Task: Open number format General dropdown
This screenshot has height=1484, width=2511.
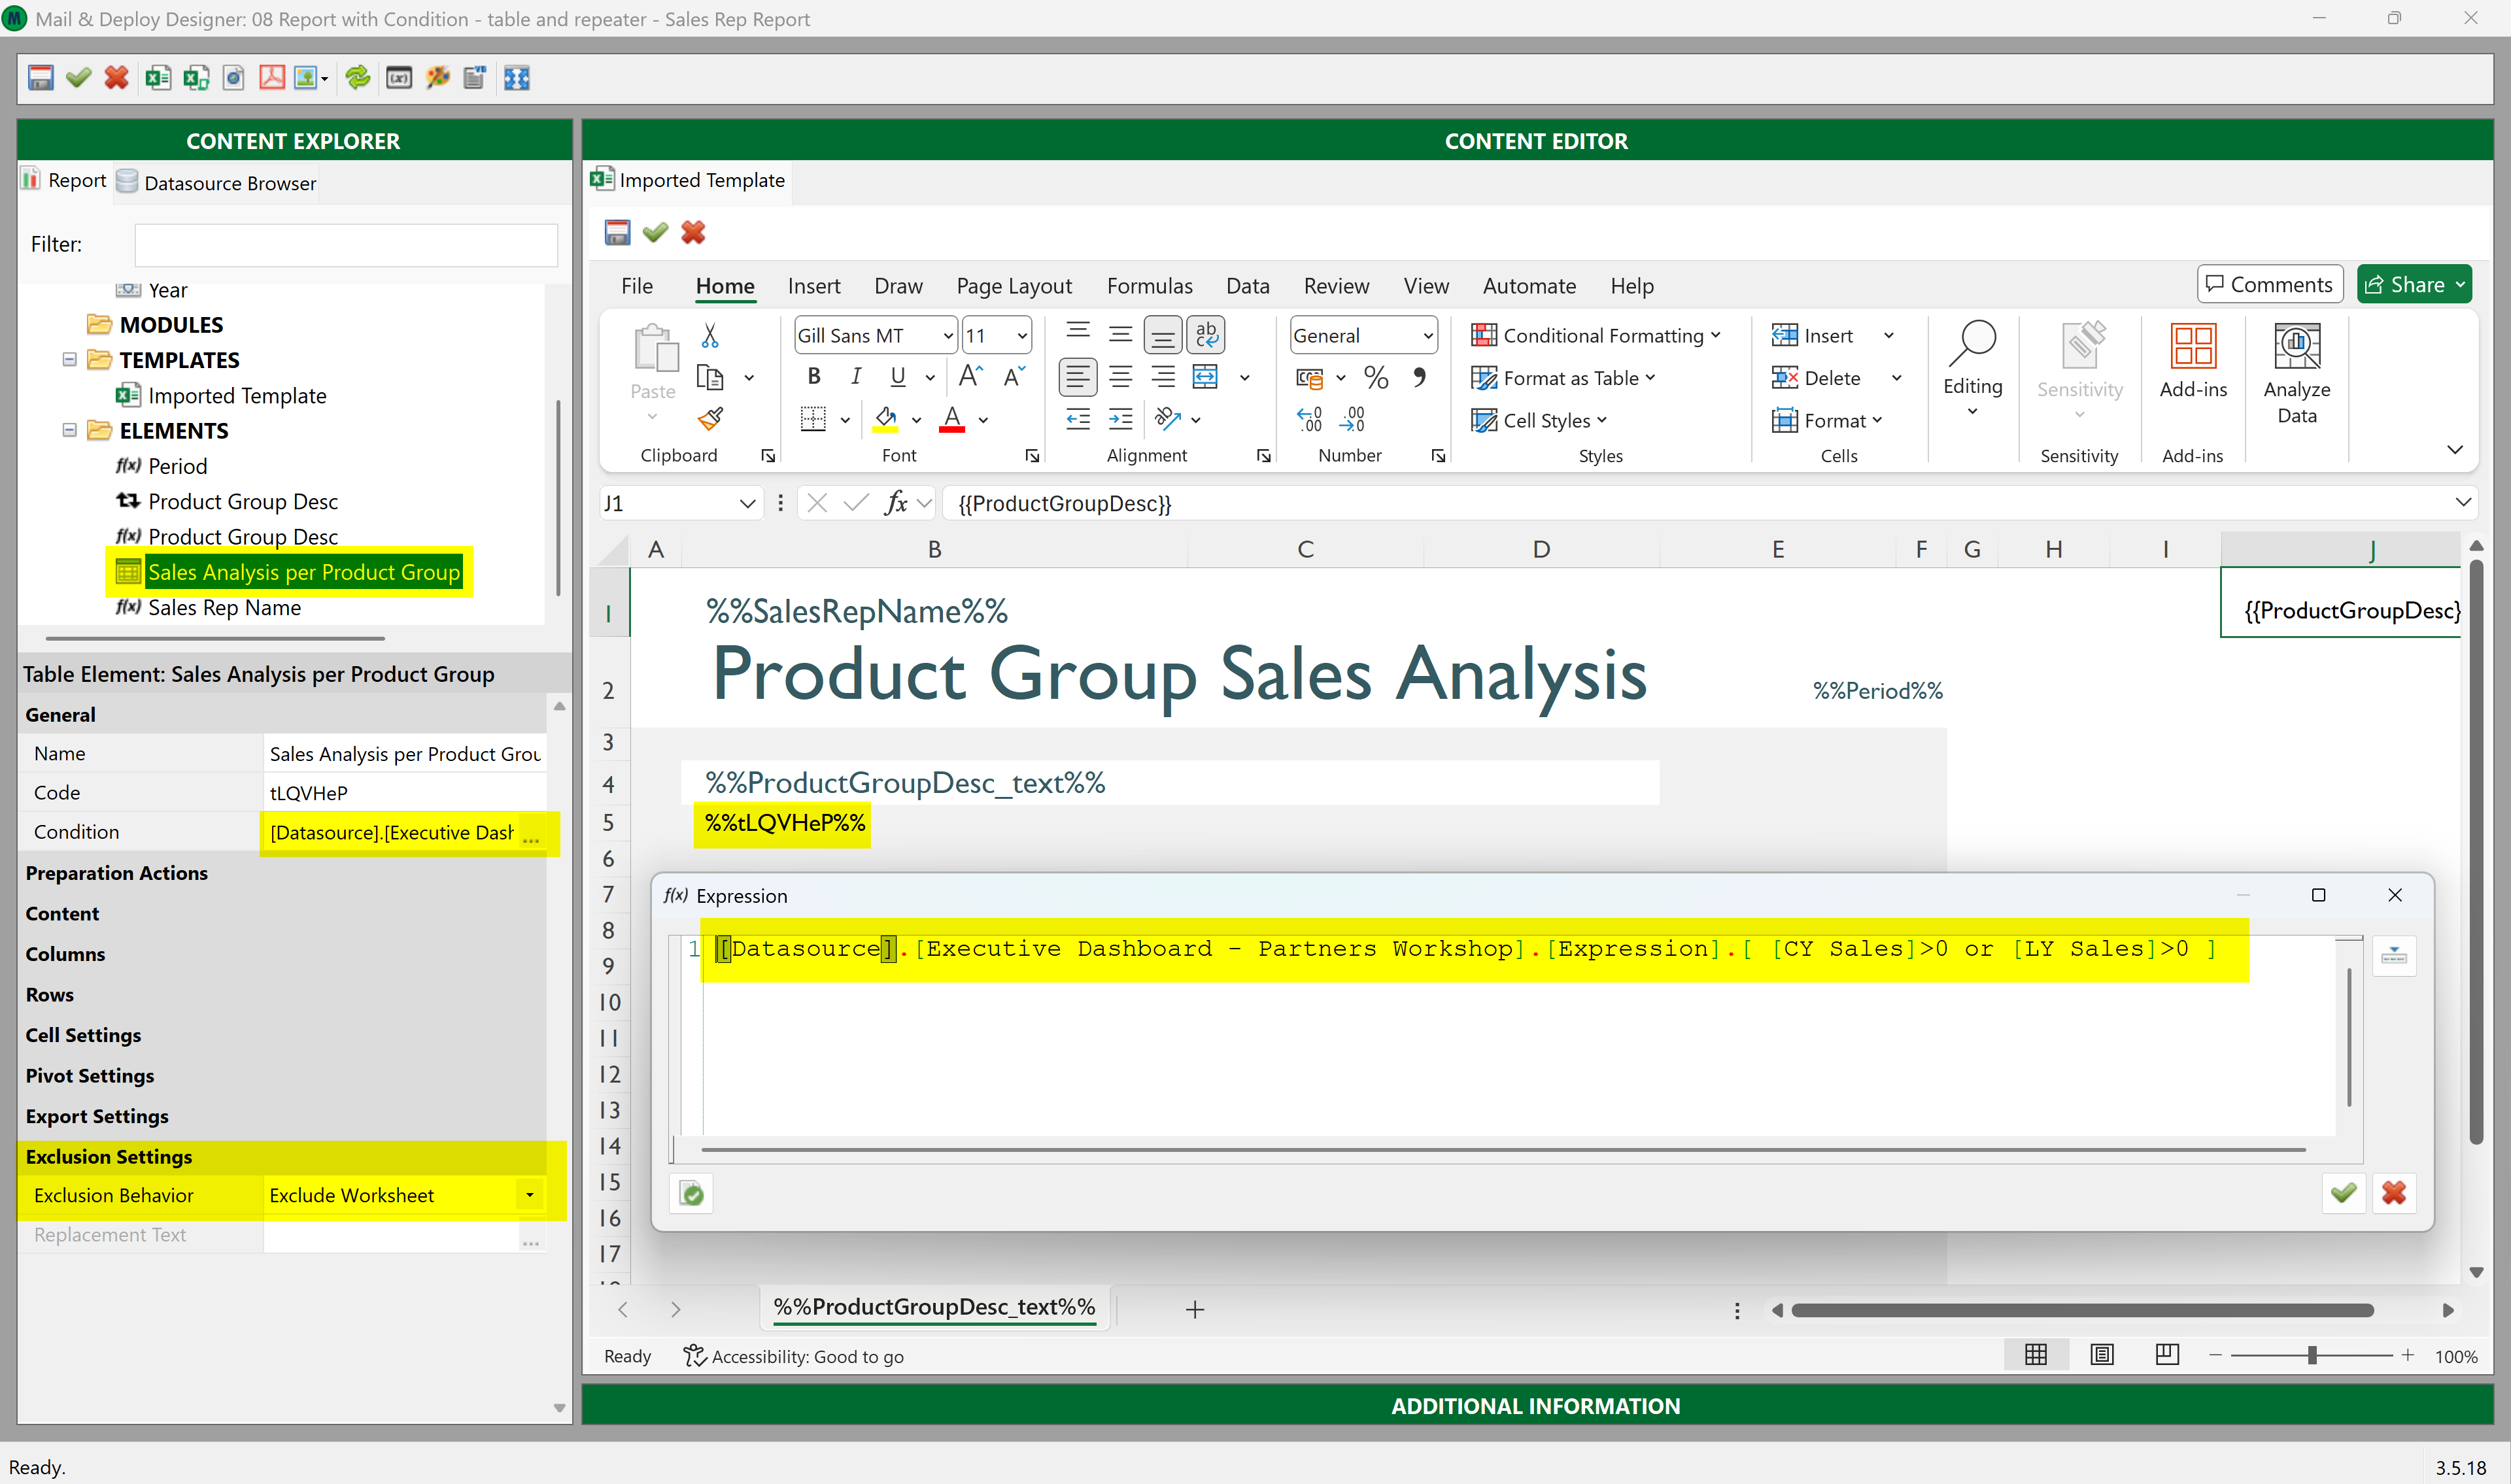Action: coord(1427,336)
